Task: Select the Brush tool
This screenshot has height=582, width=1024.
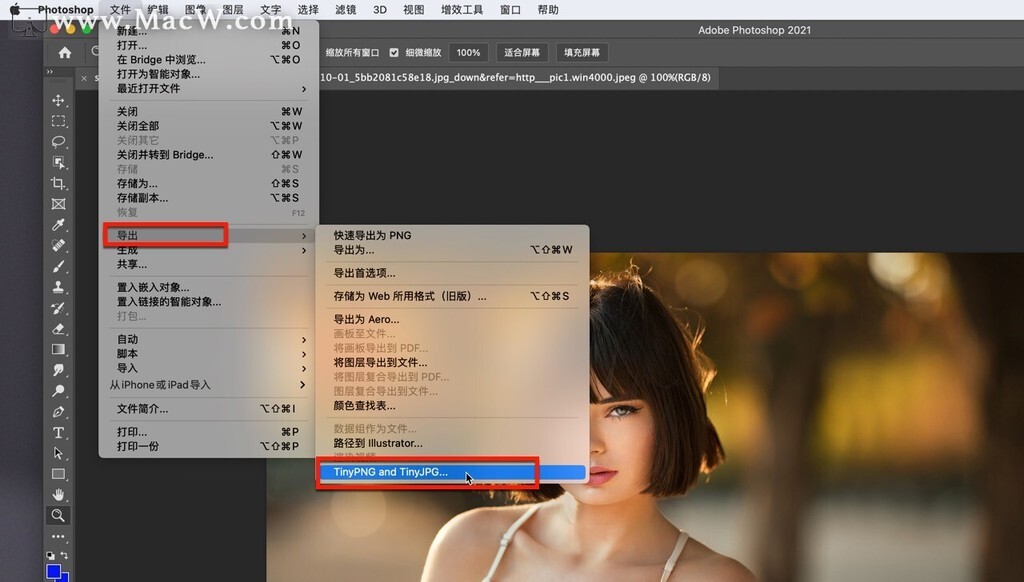Action: click(58, 267)
